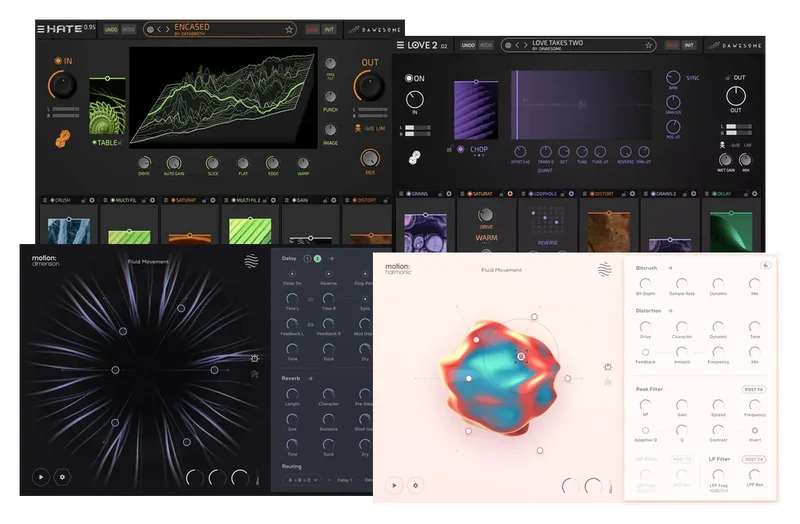The image size is (800, 524).
Task: Click the HATE randomize dice icon
Action: tap(62, 139)
